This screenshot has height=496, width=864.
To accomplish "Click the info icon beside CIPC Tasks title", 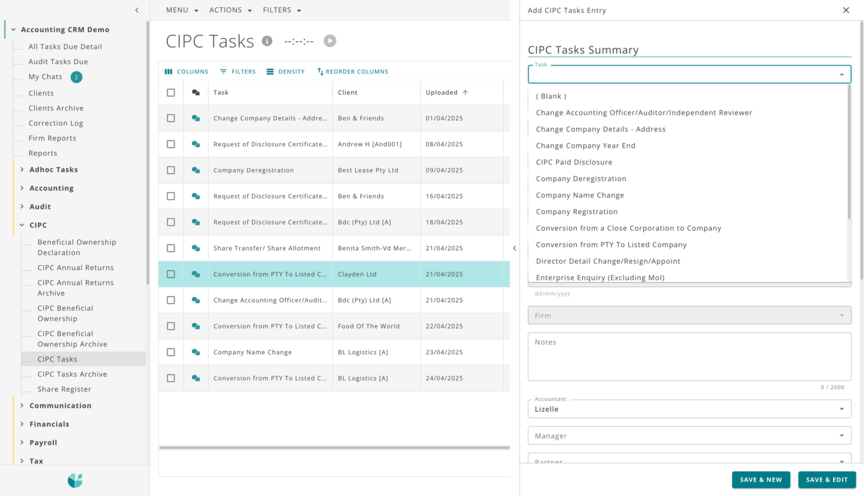I will click(267, 41).
